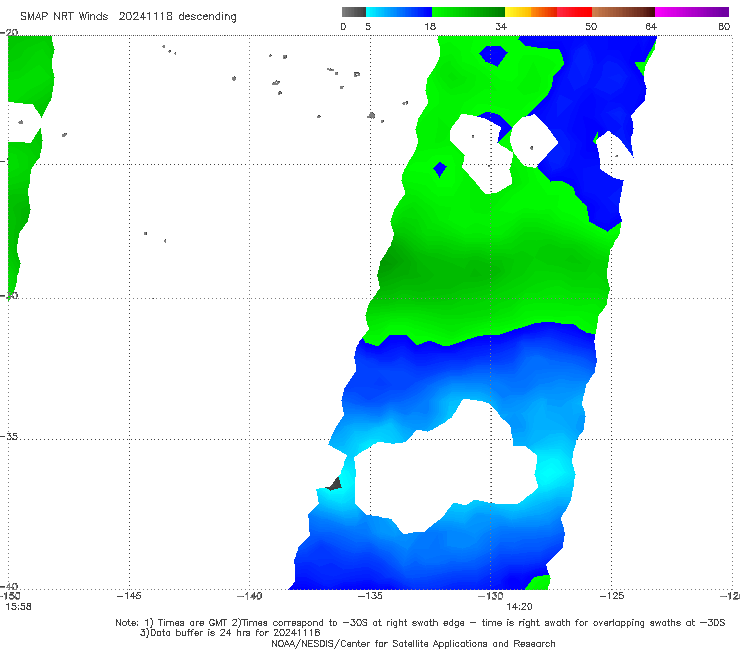This screenshot has height=650, width=740.
Task: Click longitude label '-130'
Action: (x=490, y=596)
